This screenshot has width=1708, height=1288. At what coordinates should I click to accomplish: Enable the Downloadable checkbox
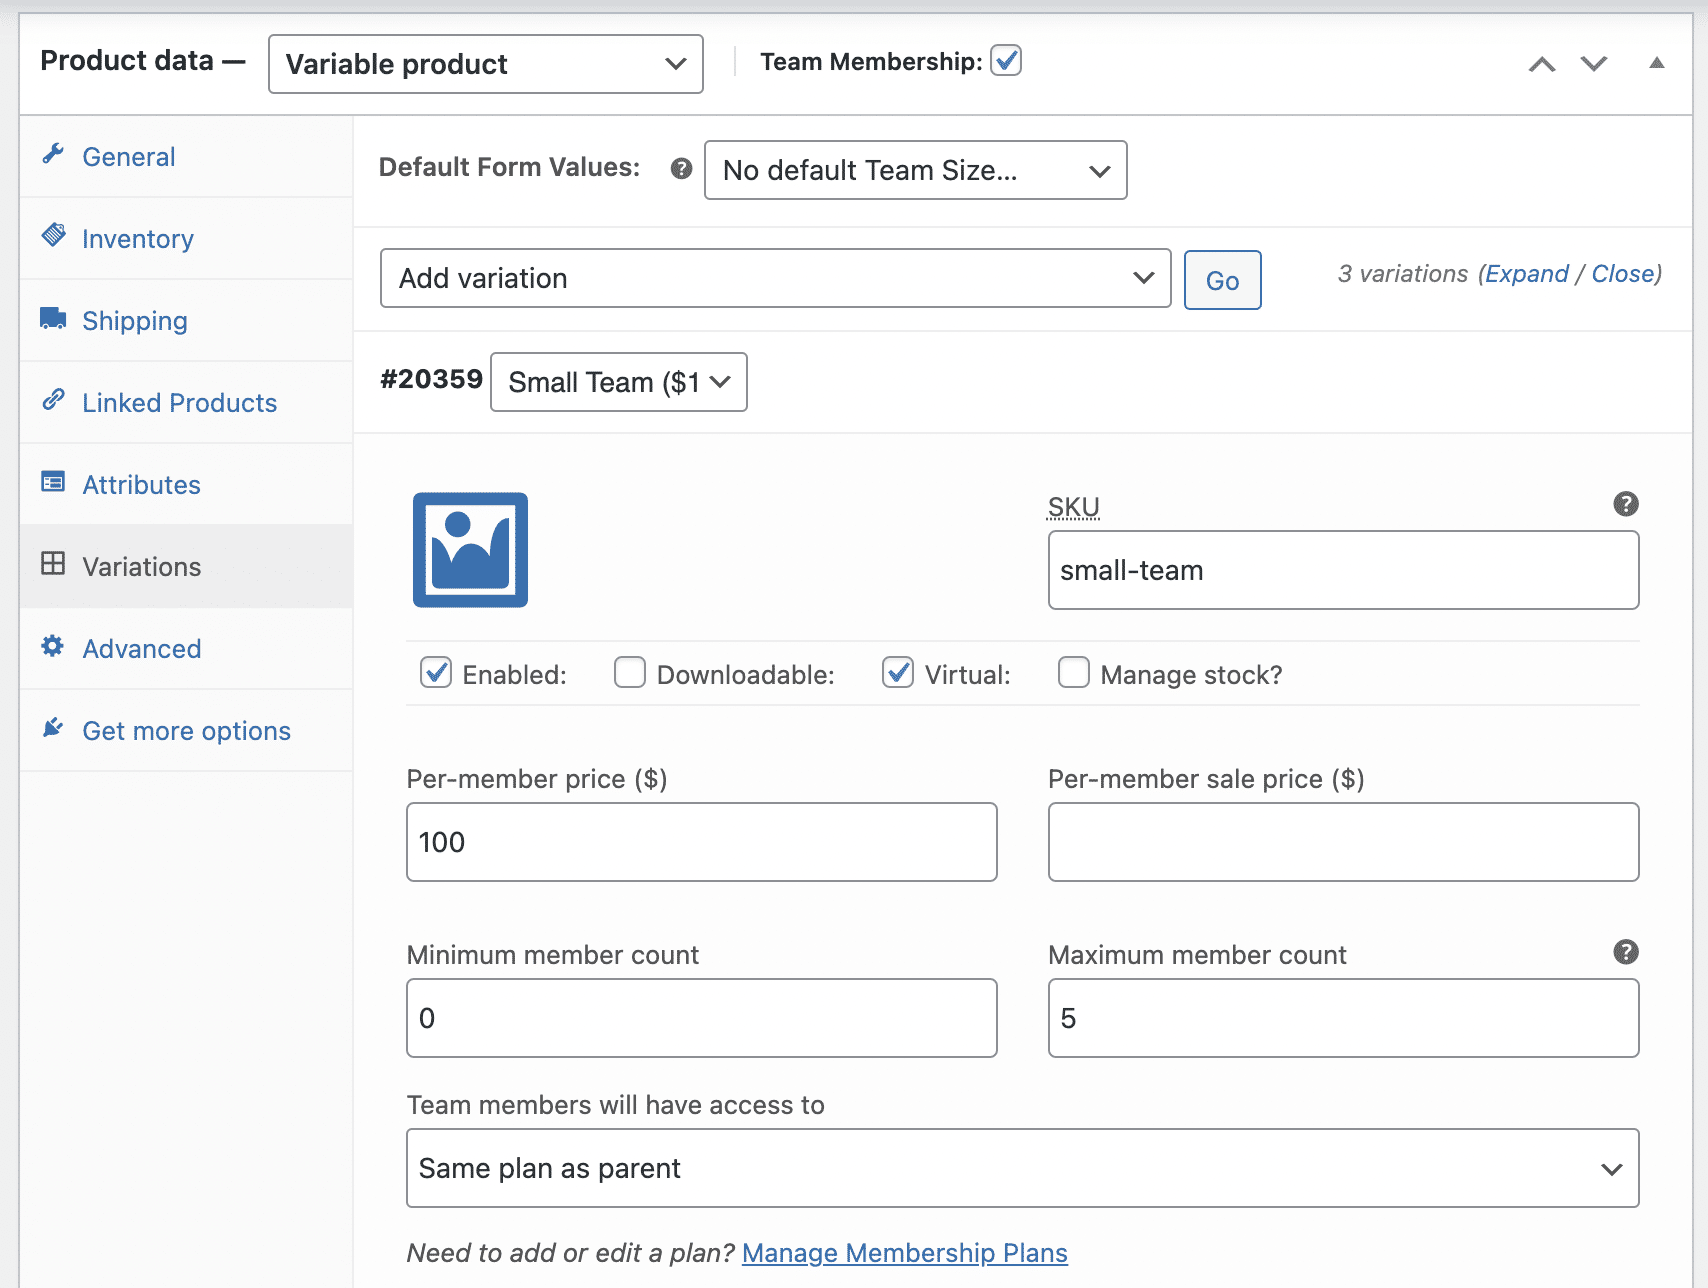tap(630, 673)
